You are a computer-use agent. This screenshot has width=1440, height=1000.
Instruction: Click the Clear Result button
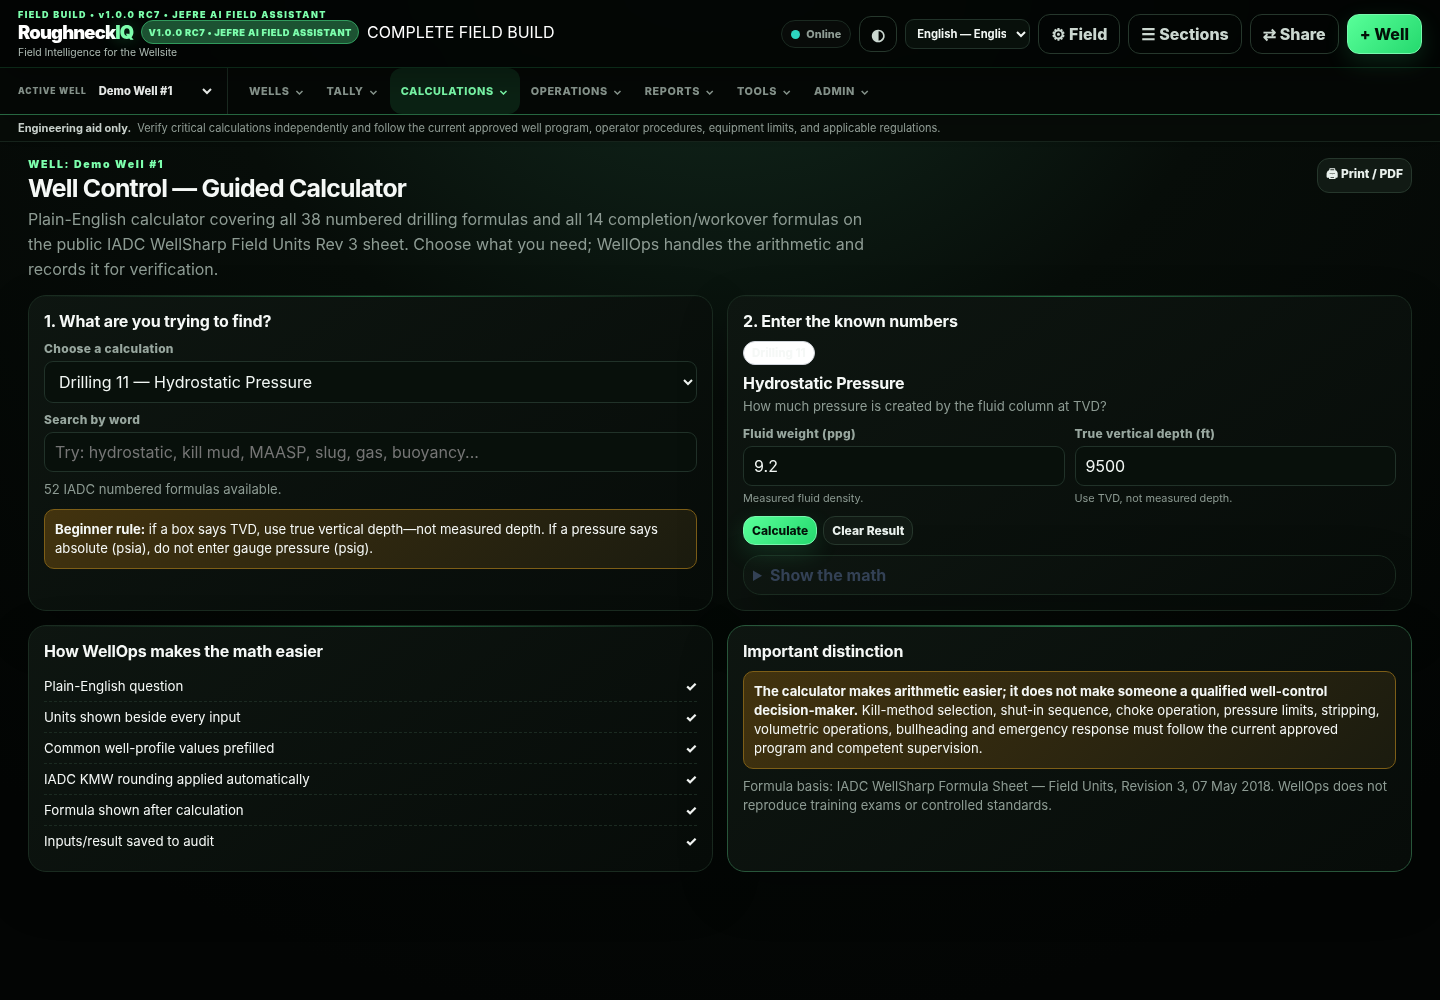(868, 531)
